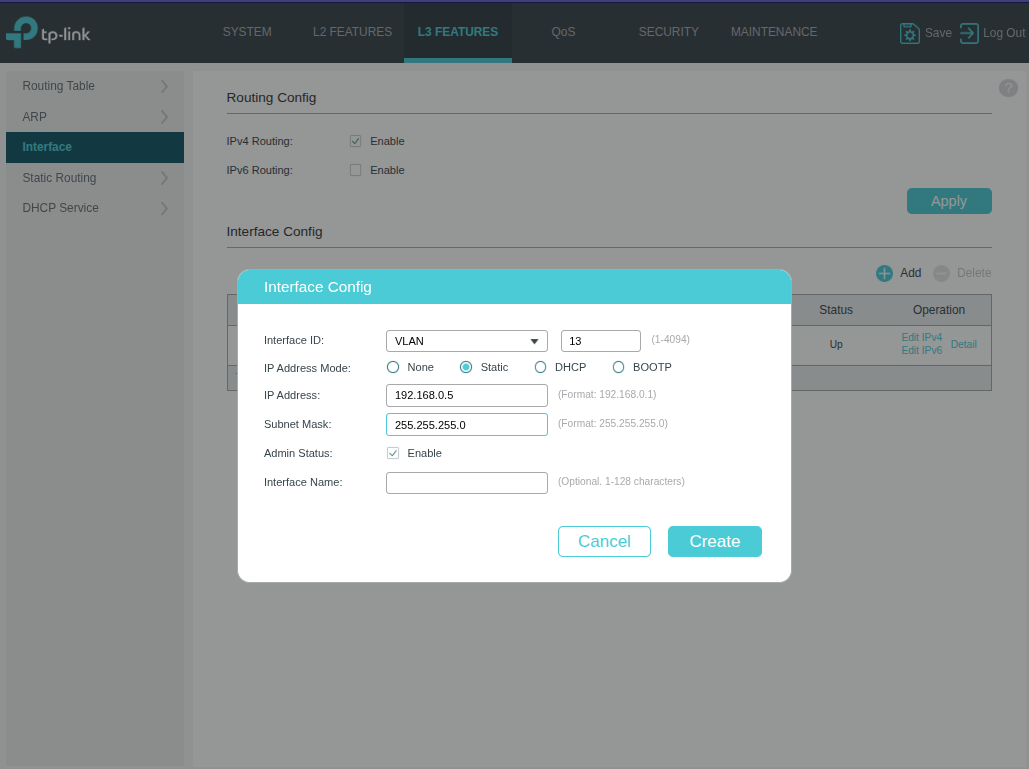Select Static IP address mode
This screenshot has height=769, width=1029.
[466, 367]
